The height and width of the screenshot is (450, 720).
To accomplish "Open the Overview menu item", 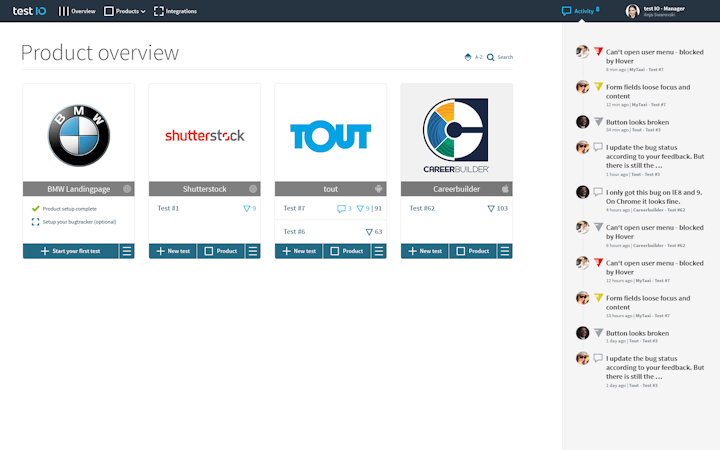I will point(77,11).
